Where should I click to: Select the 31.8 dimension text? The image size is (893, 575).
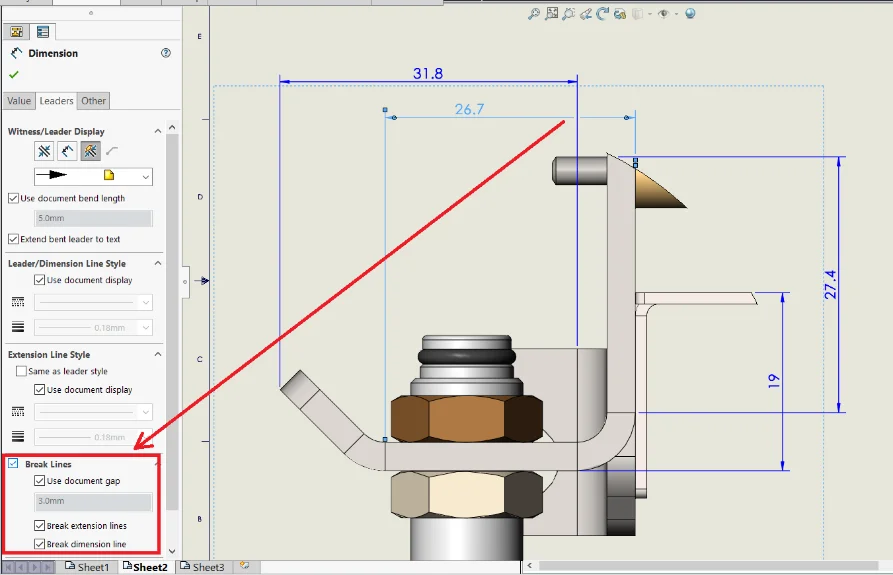click(x=427, y=73)
